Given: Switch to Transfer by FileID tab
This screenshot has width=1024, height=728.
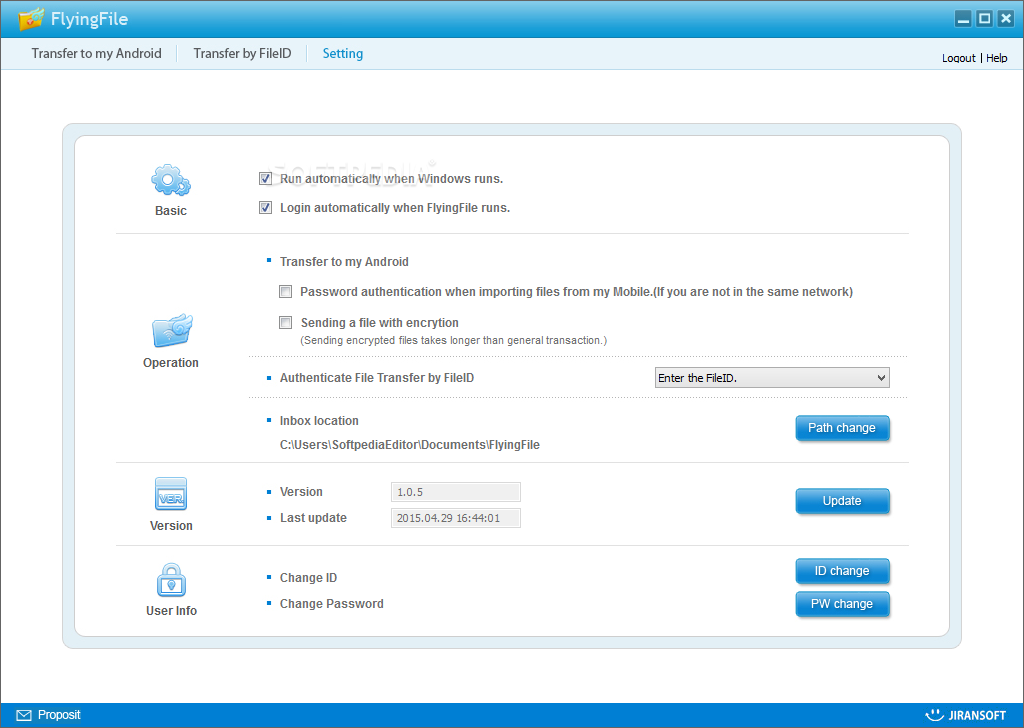Looking at the screenshot, I should 242,54.
